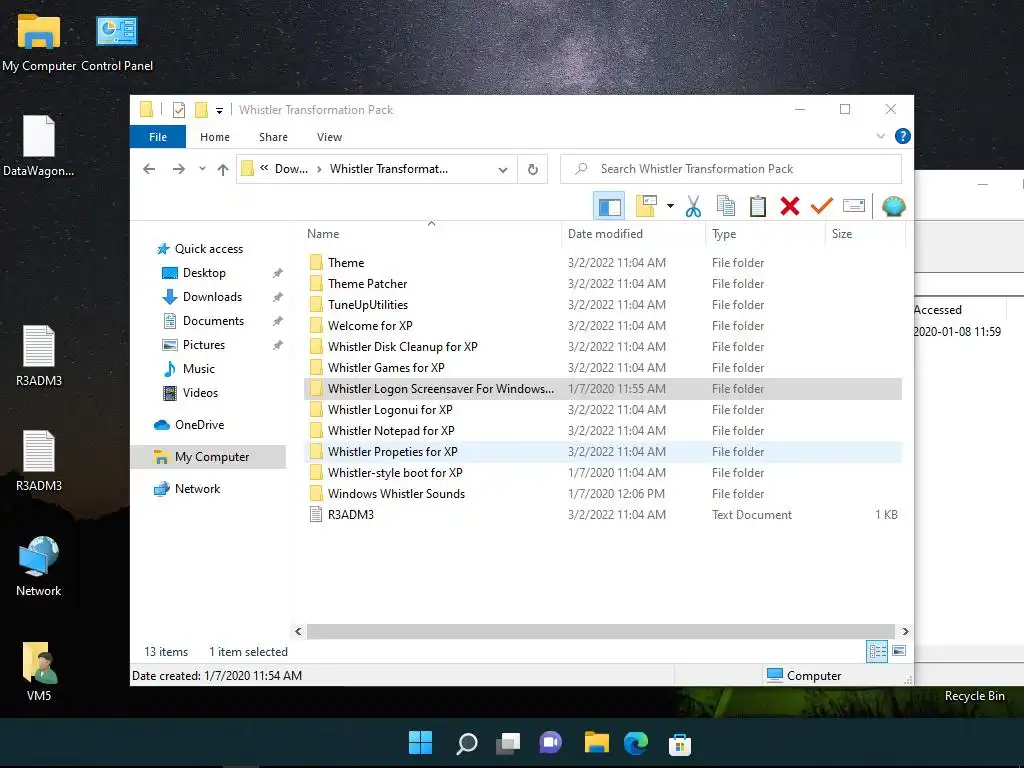Open the blue Help question mark

pos(903,136)
